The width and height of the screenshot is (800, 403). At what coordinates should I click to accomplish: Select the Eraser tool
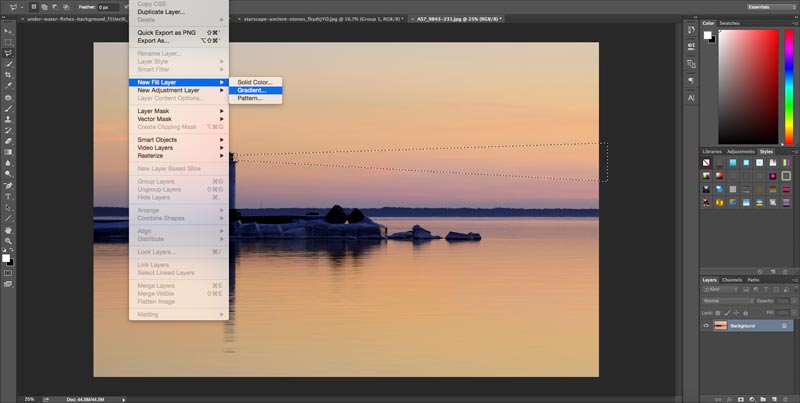(8, 141)
